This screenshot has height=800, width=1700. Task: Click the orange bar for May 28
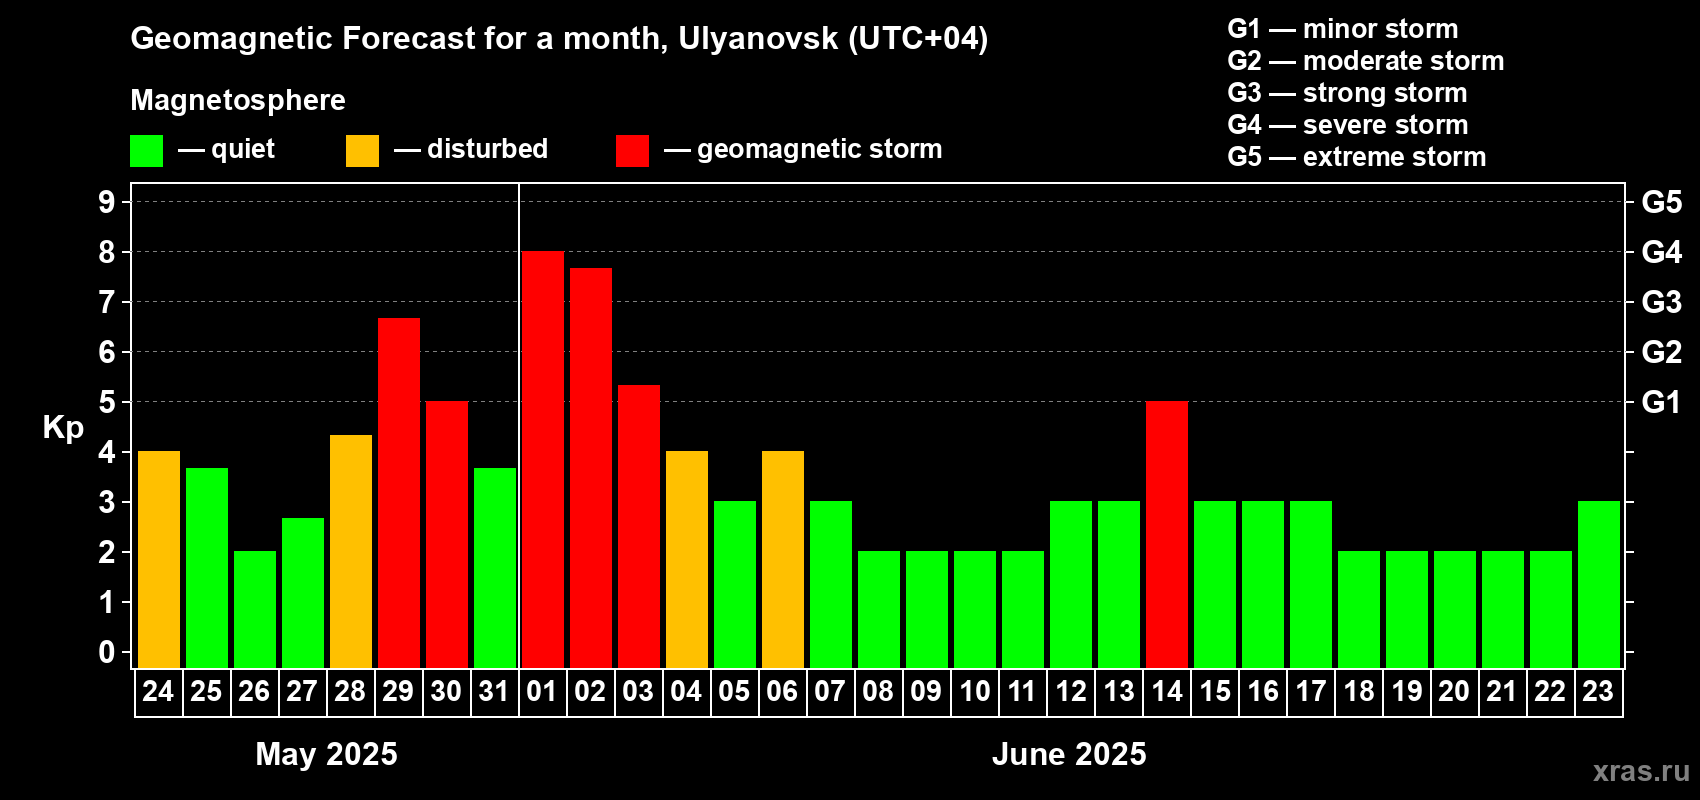(350, 551)
